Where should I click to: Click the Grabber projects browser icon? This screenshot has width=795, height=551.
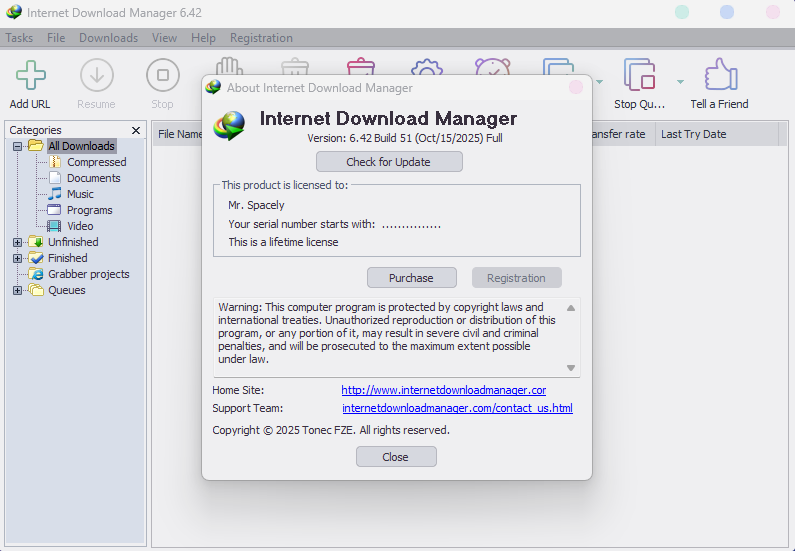pyautogui.click(x=36, y=274)
